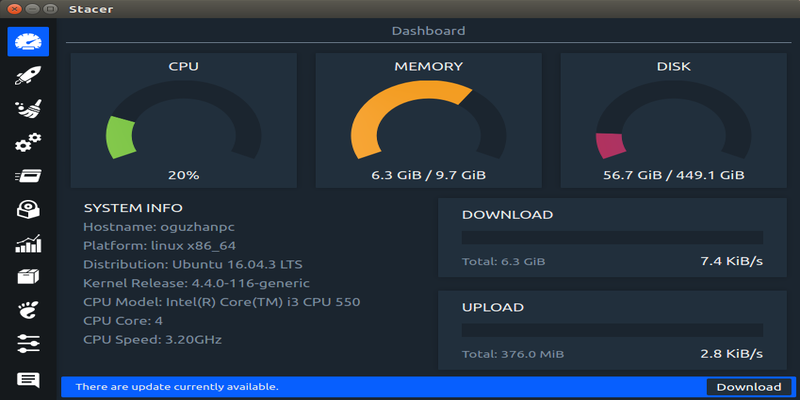Viewport: 800px width, 400px height.
Task: Open Services gears icon
Action: tap(28, 142)
